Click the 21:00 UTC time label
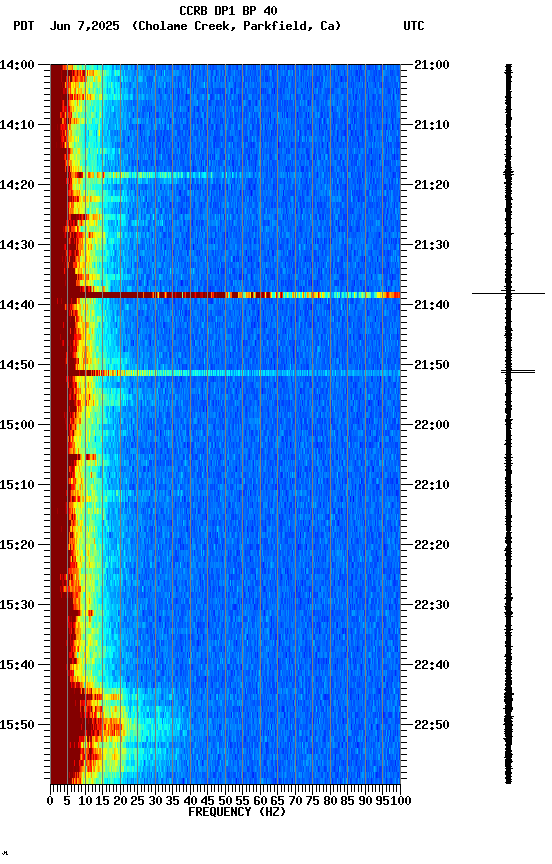This screenshot has width=552, height=864. (x=431, y=65)
